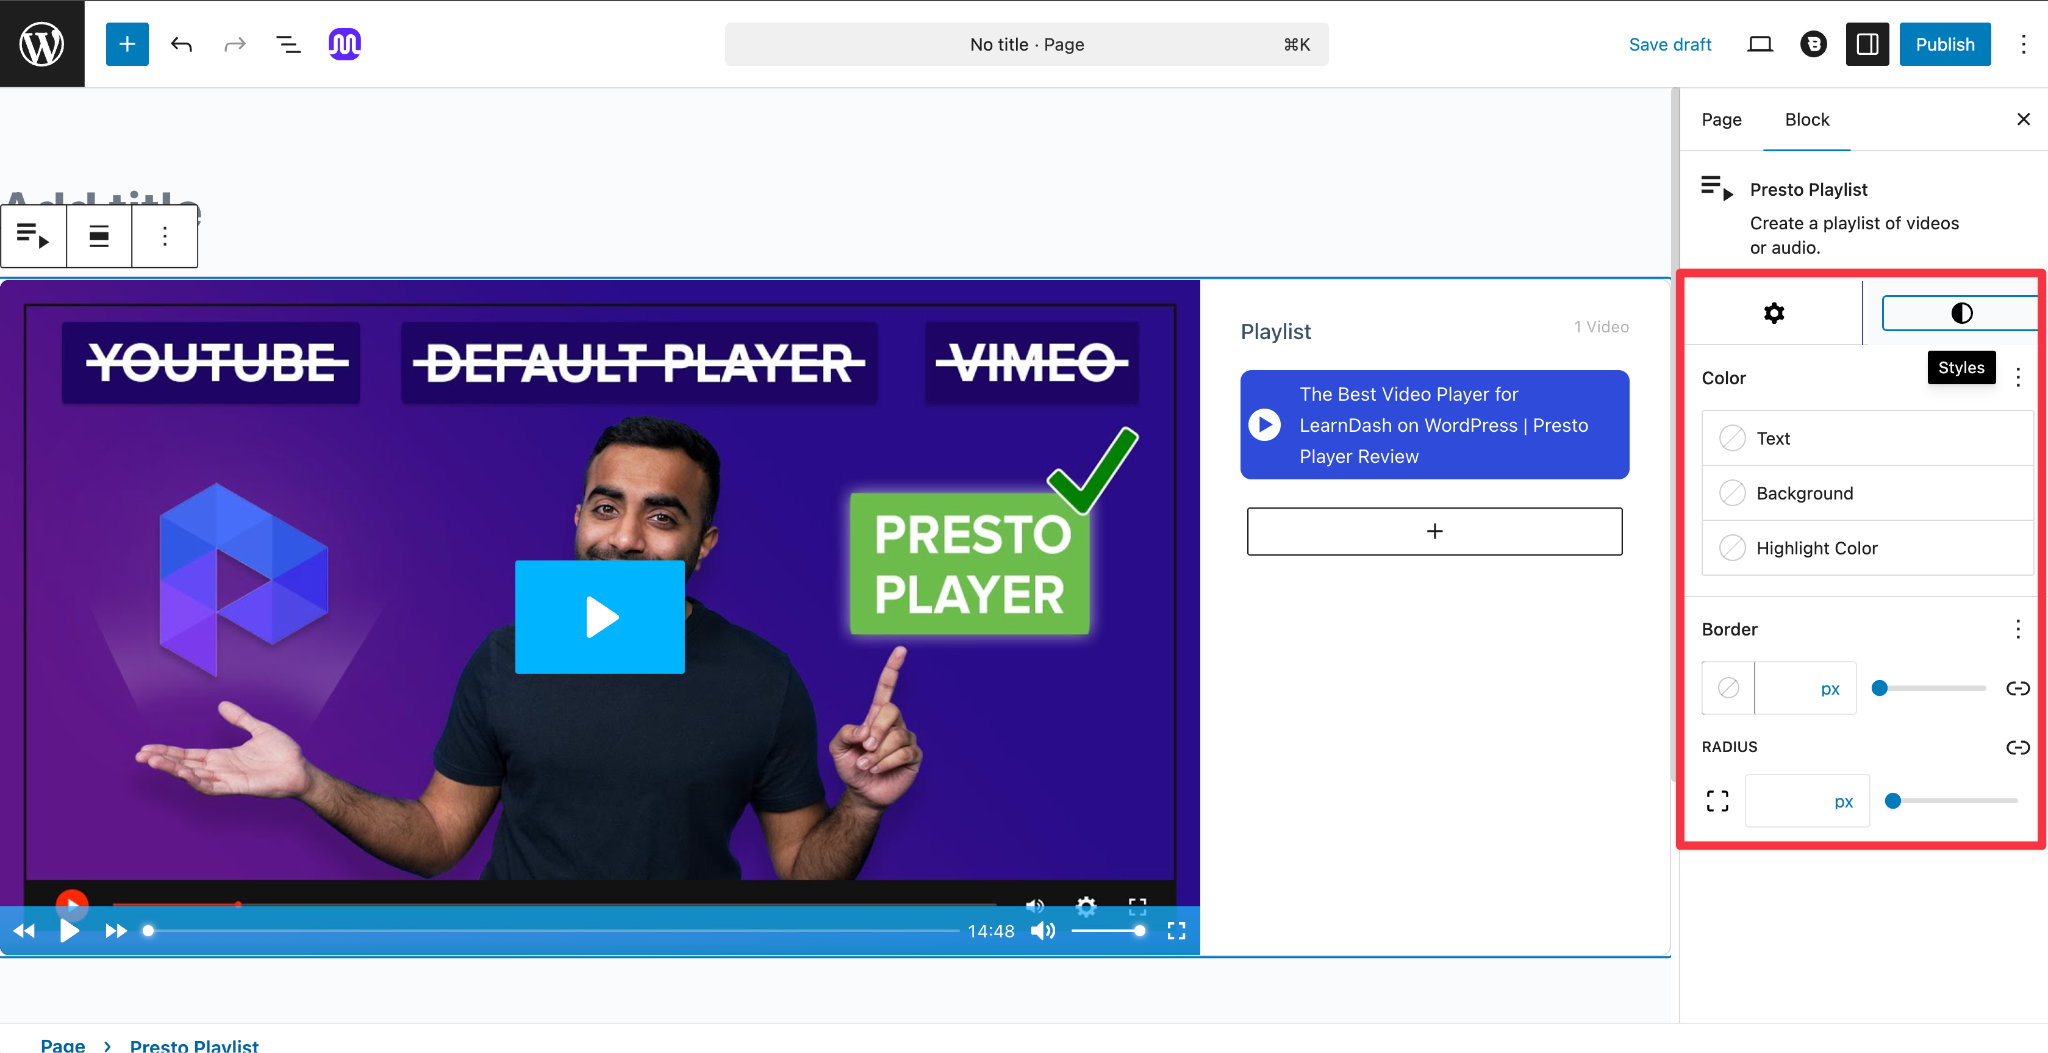Redo the last undone change
The image size is (2048, 1053).
(x=234, y=44)
